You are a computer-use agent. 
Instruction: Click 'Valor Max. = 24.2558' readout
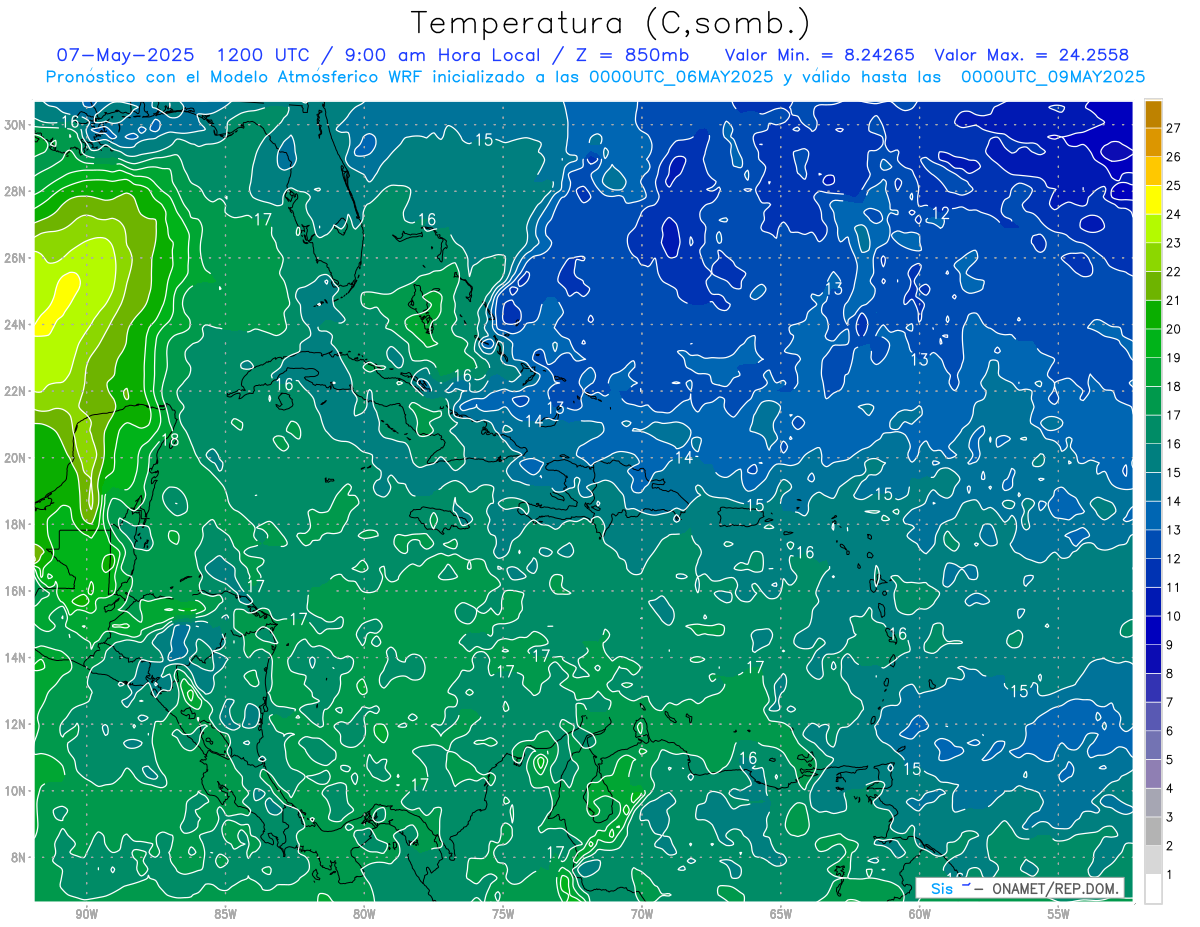pyautogui.click(x=1031, y=55)
